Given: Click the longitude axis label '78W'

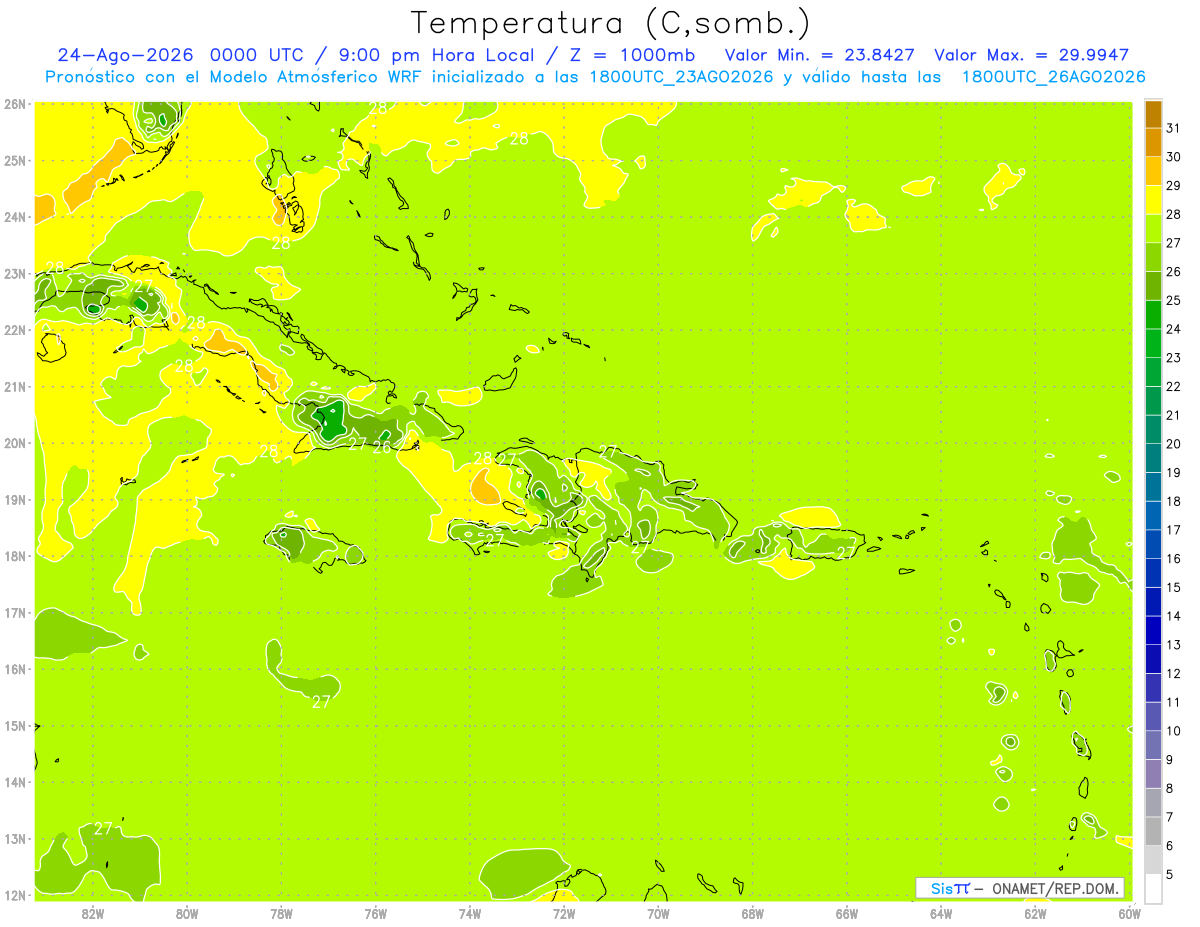Looking at the screenshot, I should (x=281, y=913).
